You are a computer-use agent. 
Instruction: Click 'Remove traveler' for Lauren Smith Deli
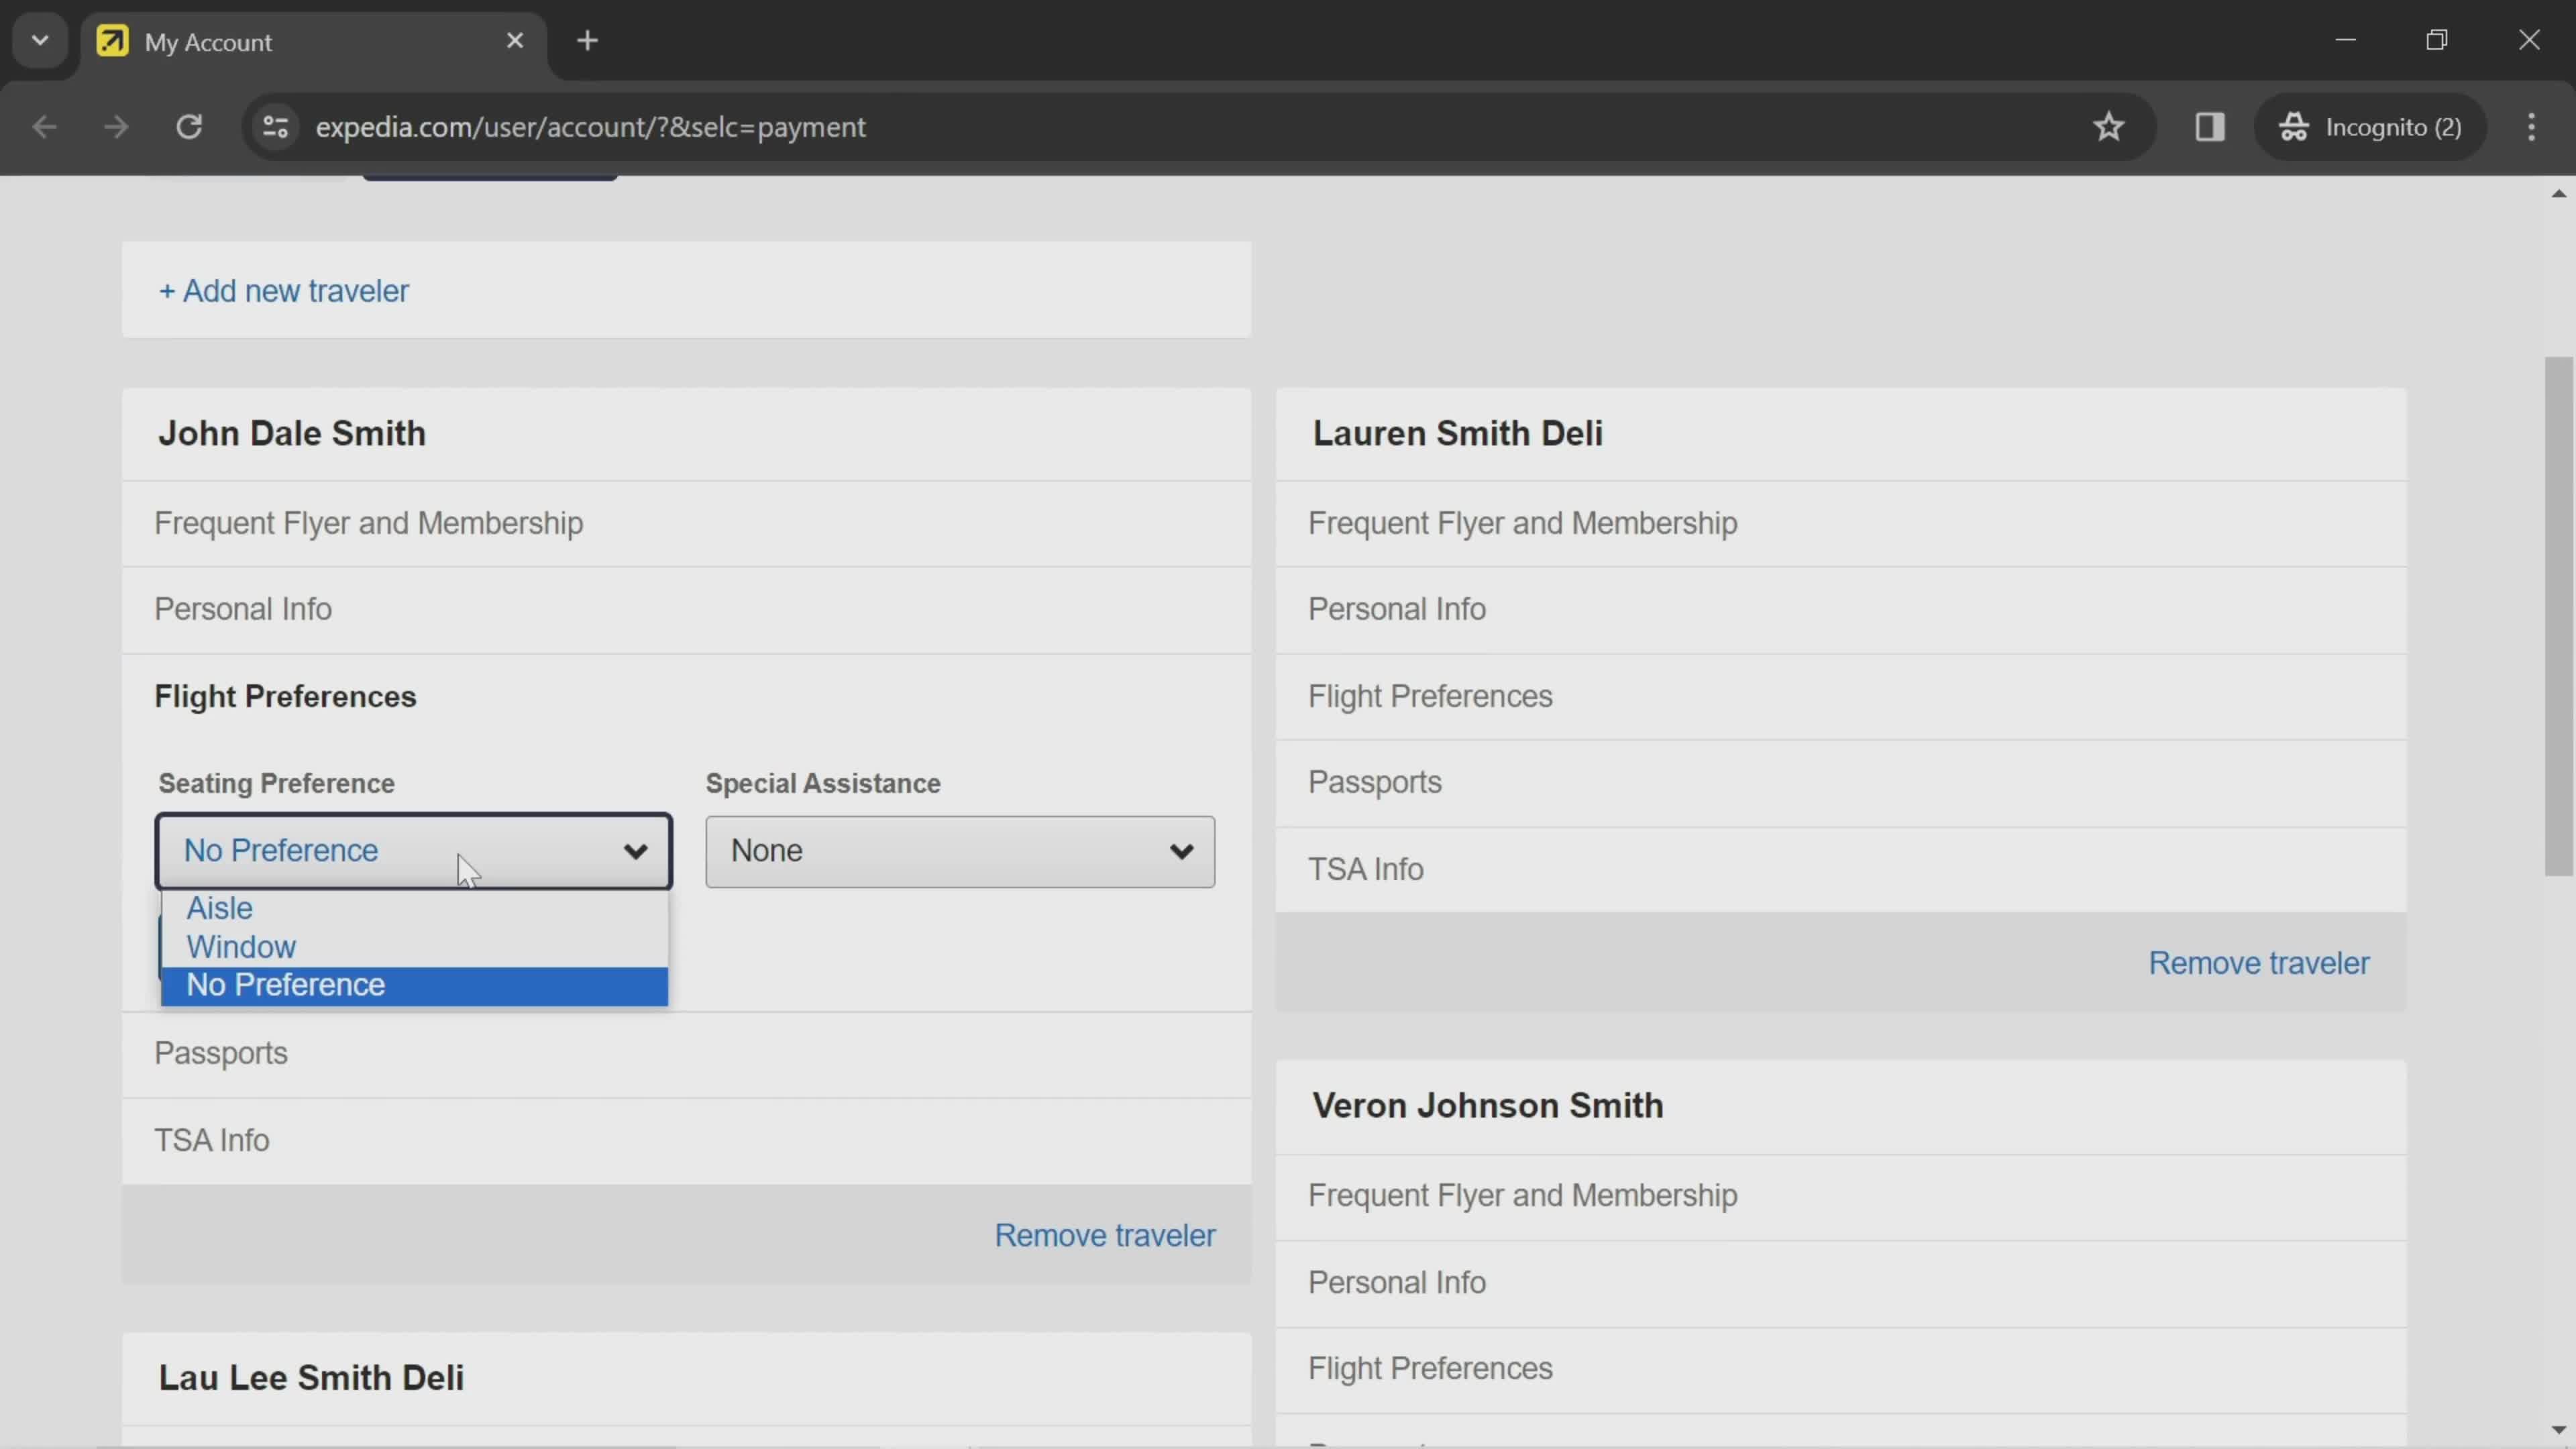(x=2259, y=963)
